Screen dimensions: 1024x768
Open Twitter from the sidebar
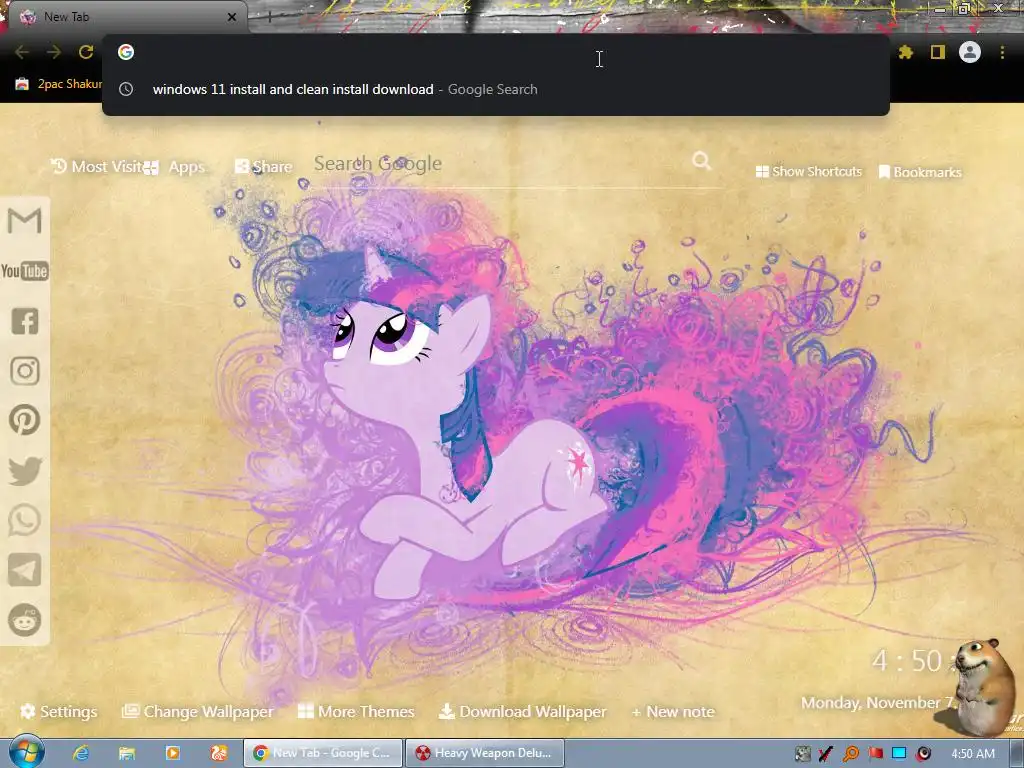tap(25, 471)
